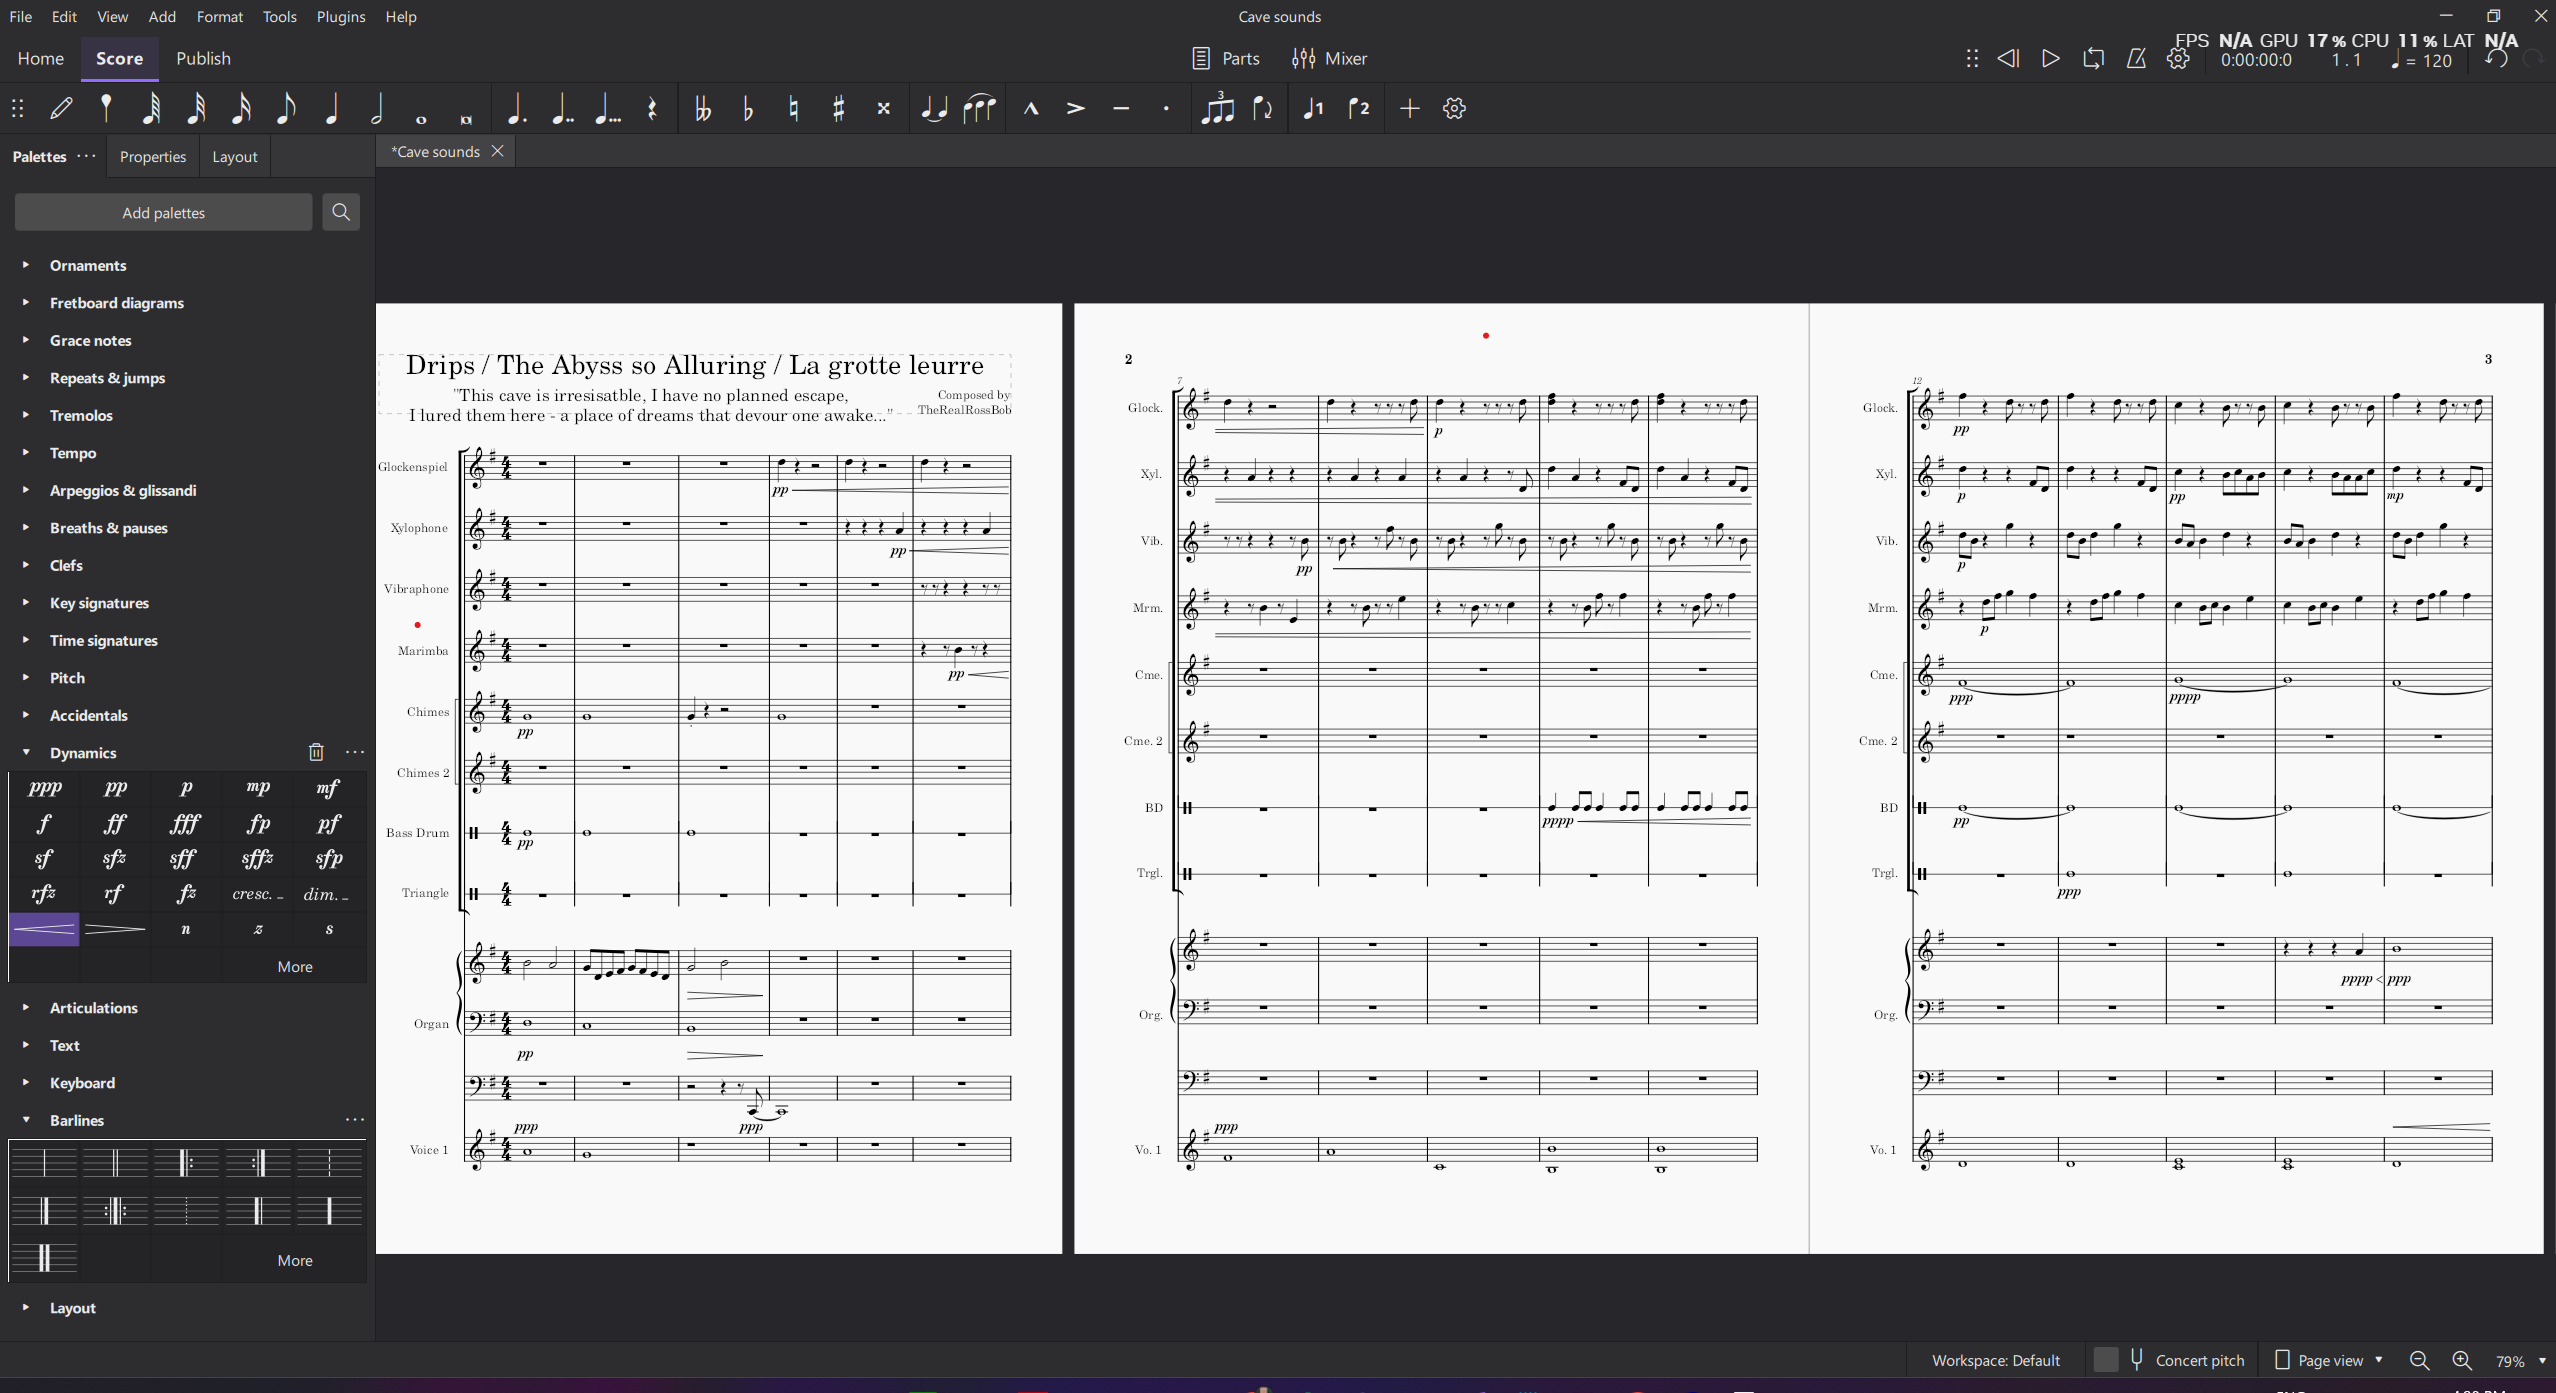This screenshot has width=2556, height=1393.
Task: Open the Page view dropdown
Action: point(2330,1360)
